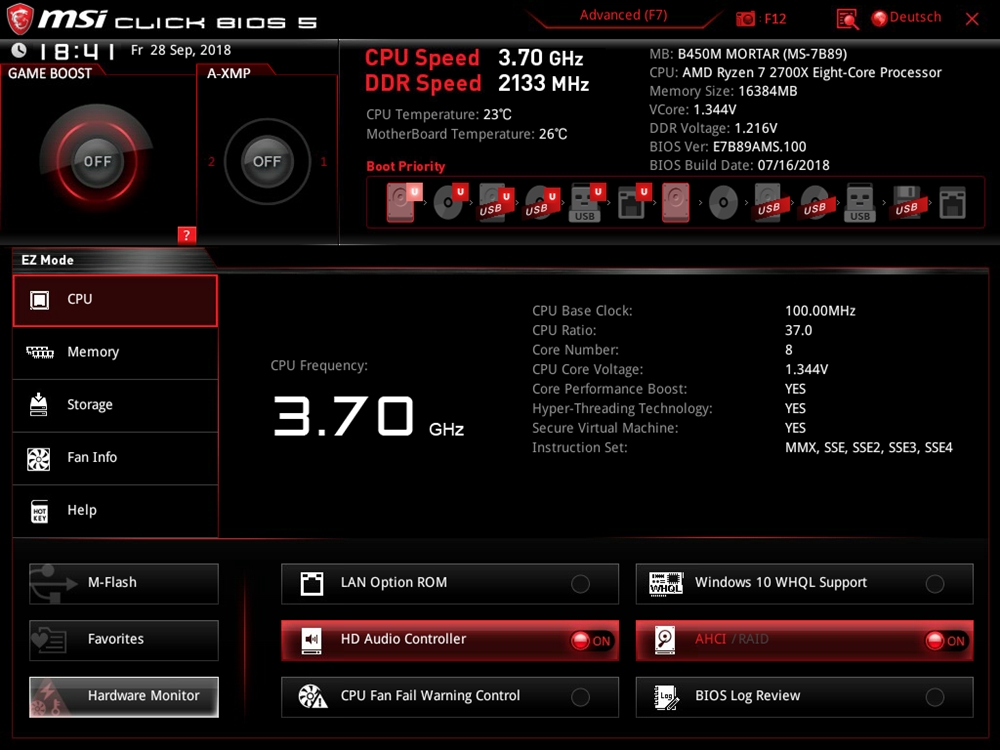Open the Fan Info tab
The image size is (1000, 750).
tap(115, 458)
